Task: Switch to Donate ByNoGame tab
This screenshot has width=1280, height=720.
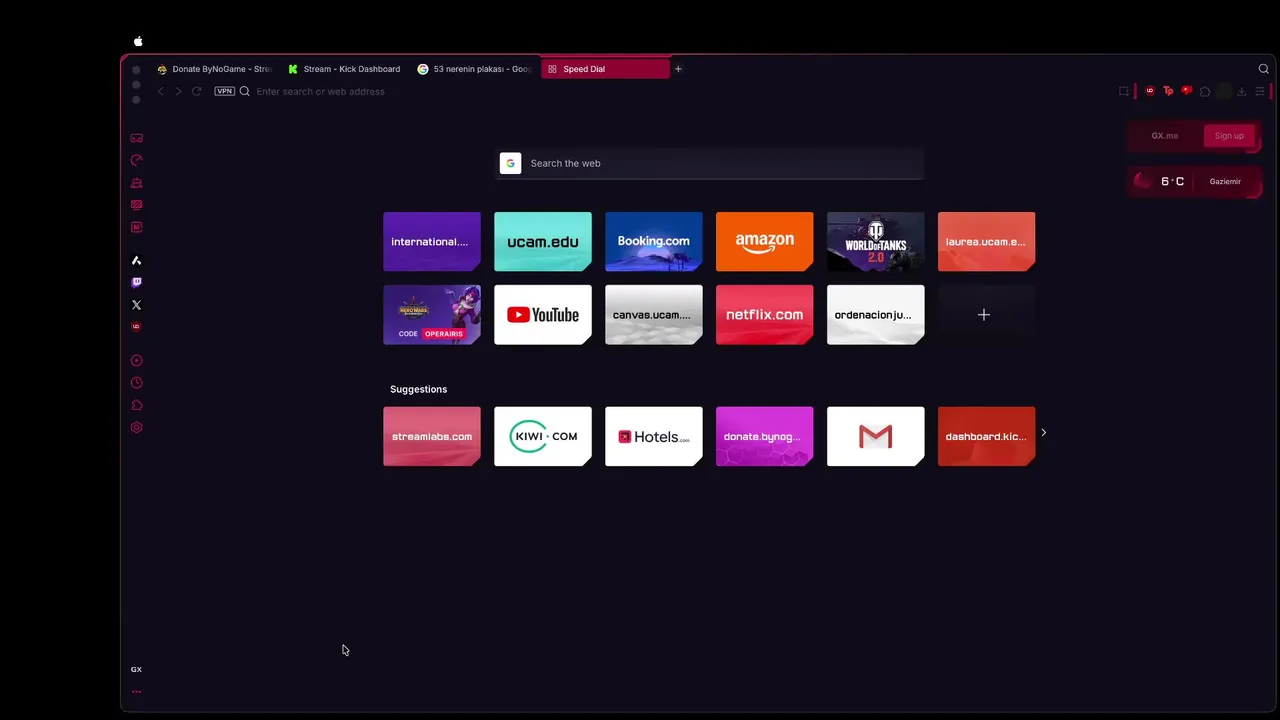Action: coord(215,69)
